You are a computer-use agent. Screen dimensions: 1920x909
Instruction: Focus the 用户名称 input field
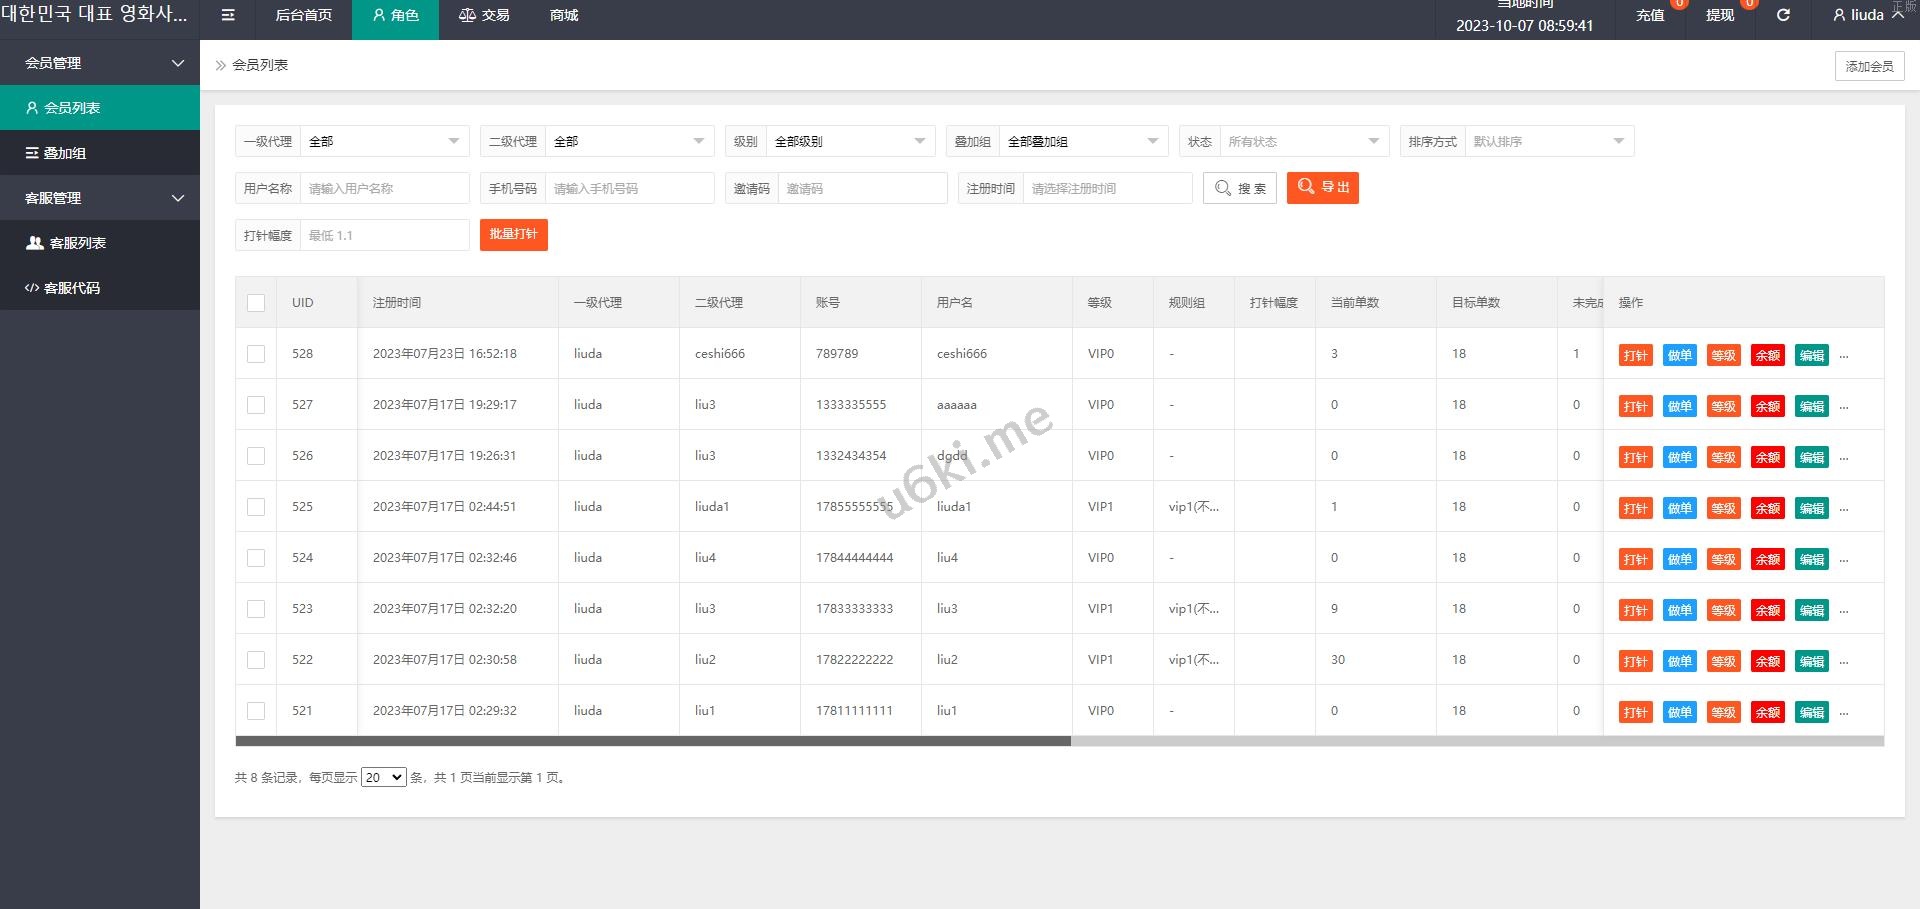[x=384, y=189]
